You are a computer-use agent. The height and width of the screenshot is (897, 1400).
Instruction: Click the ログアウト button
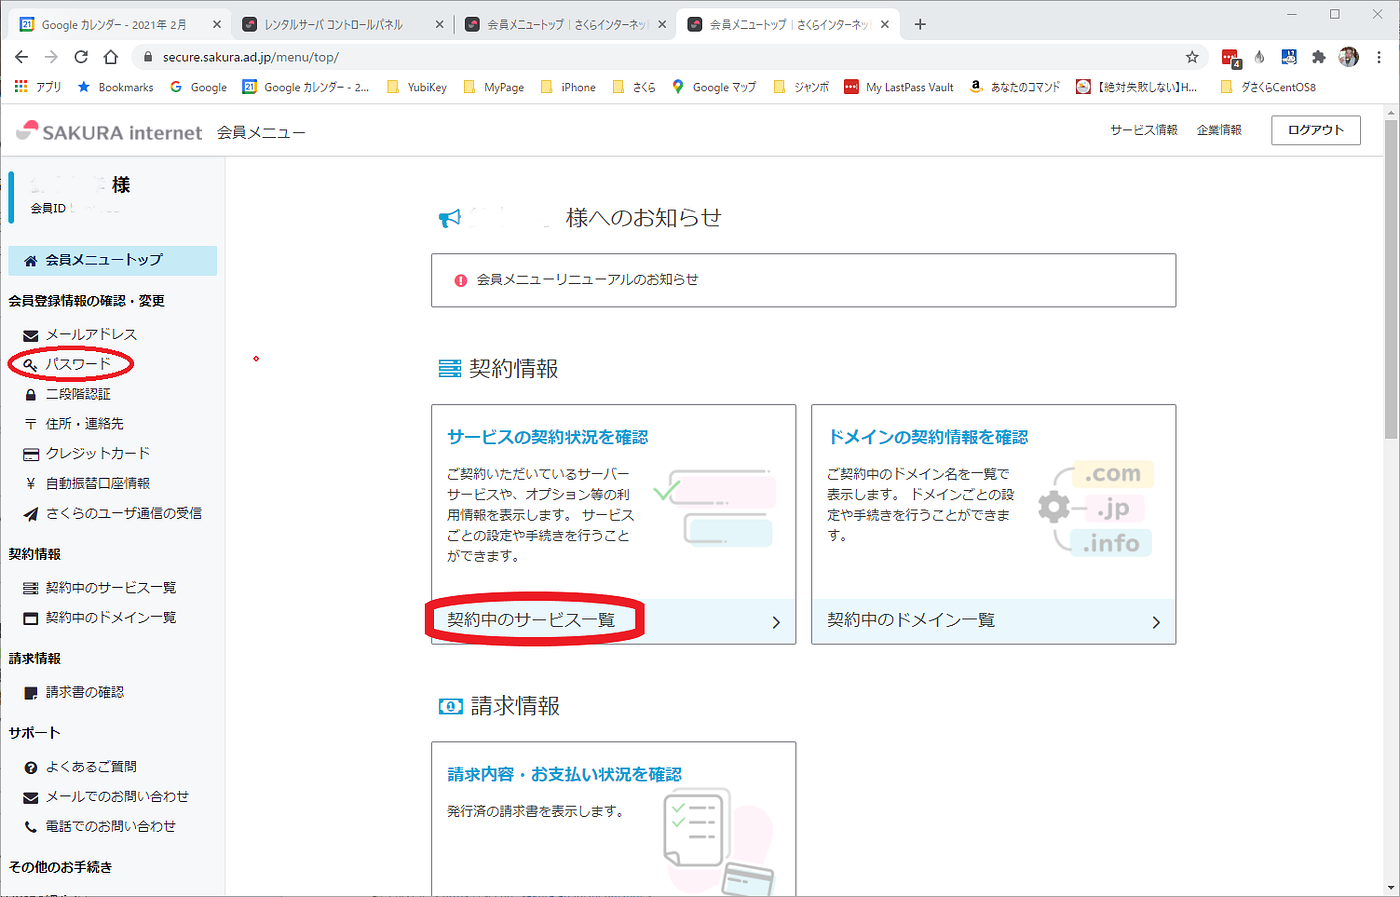click(1316, 130)
